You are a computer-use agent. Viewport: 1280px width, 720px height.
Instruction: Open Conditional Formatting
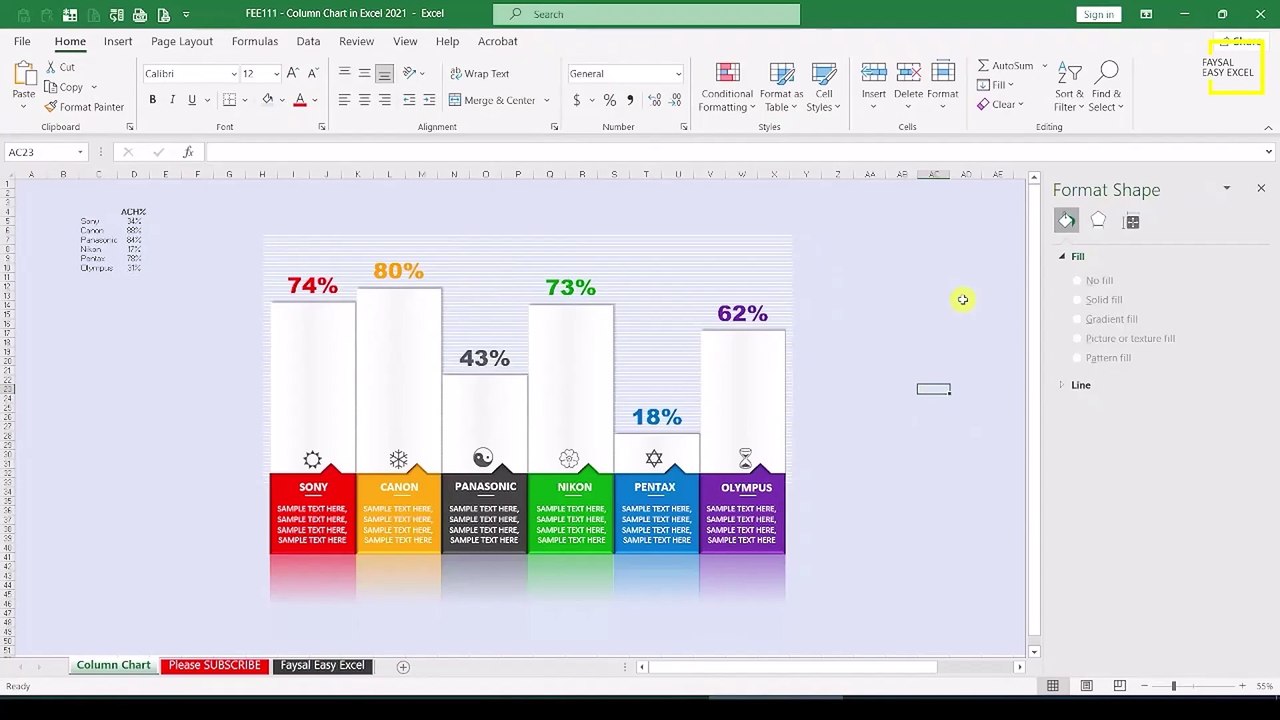tap(727, 87)
